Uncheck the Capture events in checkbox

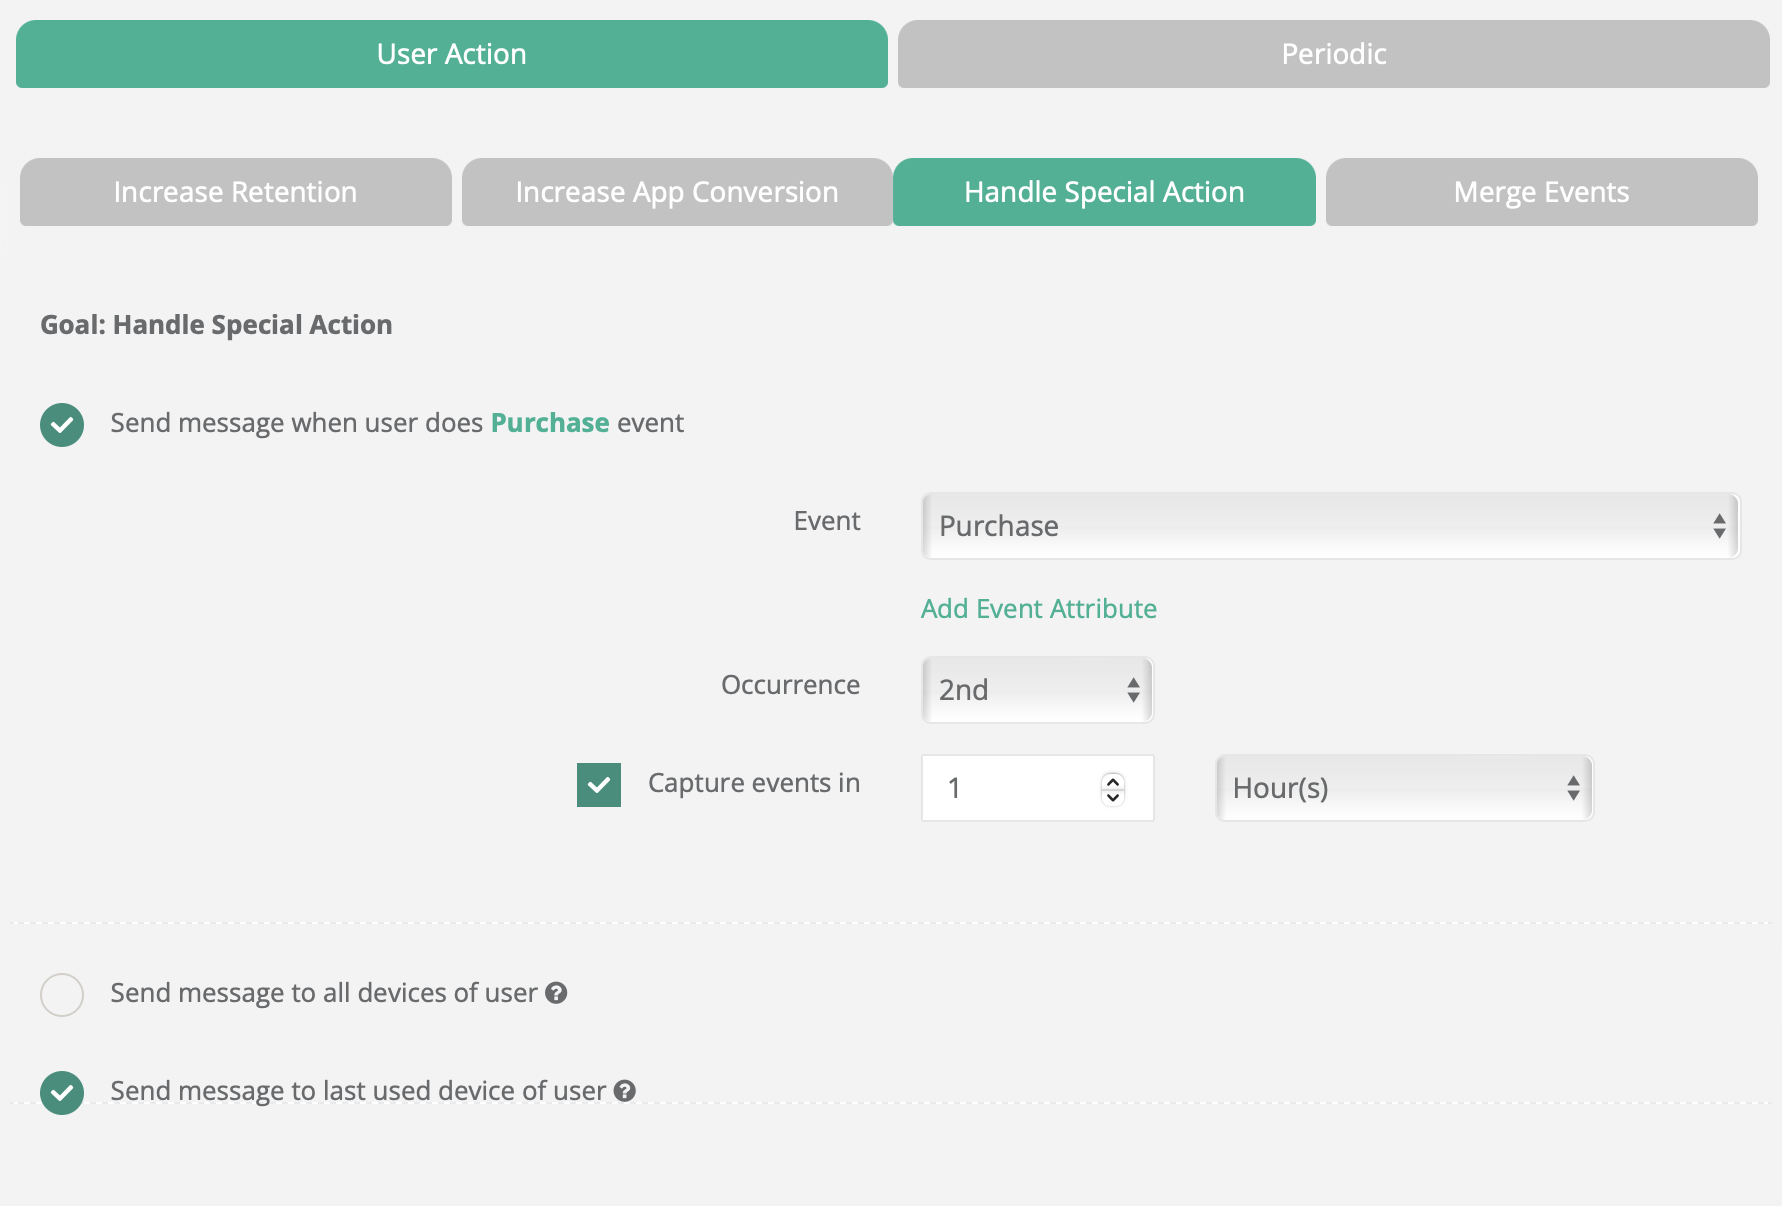tap(598, 785)
